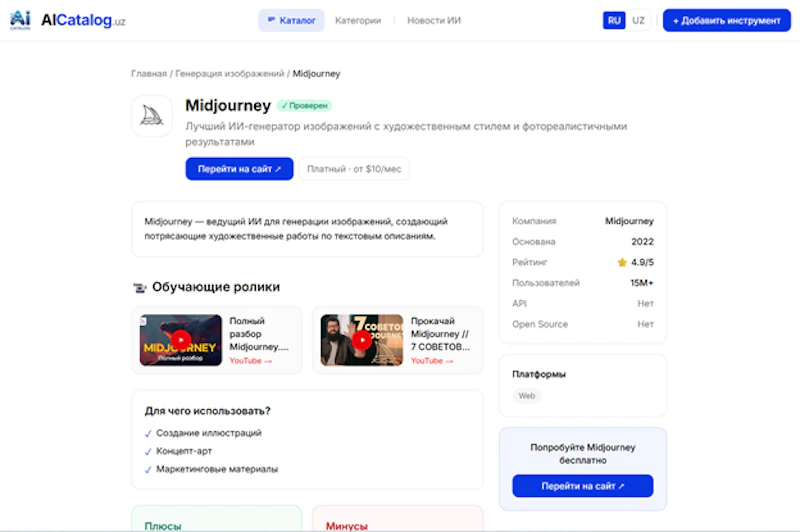
Task: Click the top Перейти на сайт button
Action: 239,169
